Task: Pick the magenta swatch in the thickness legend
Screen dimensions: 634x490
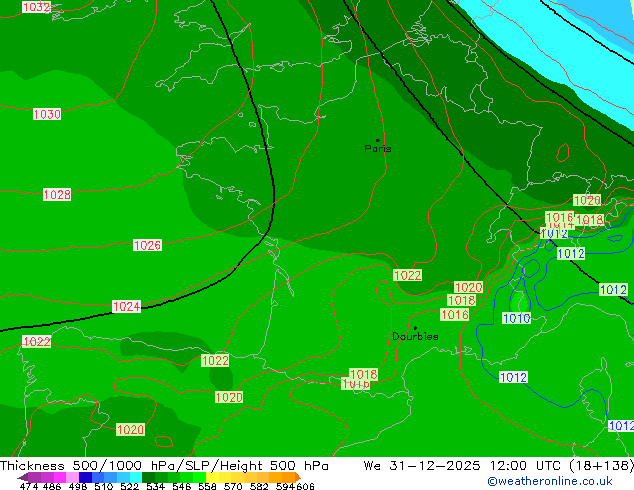Action: pyautogui.click(x=60, y=477)
